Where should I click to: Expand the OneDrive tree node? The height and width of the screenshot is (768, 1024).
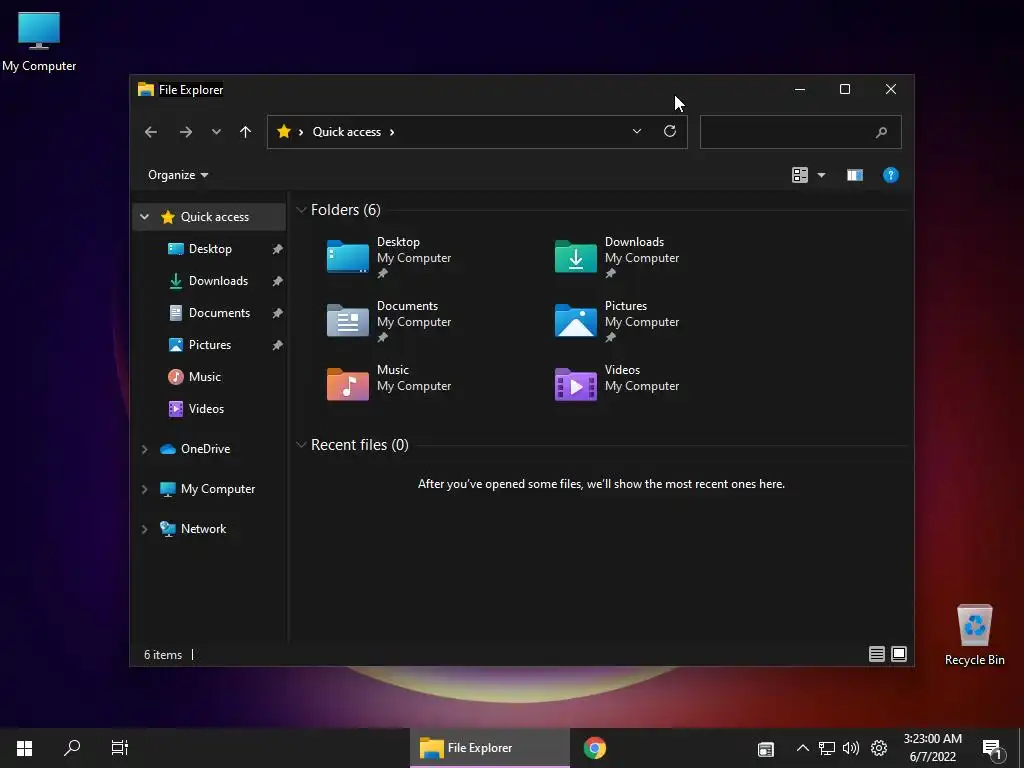point(144,449)
